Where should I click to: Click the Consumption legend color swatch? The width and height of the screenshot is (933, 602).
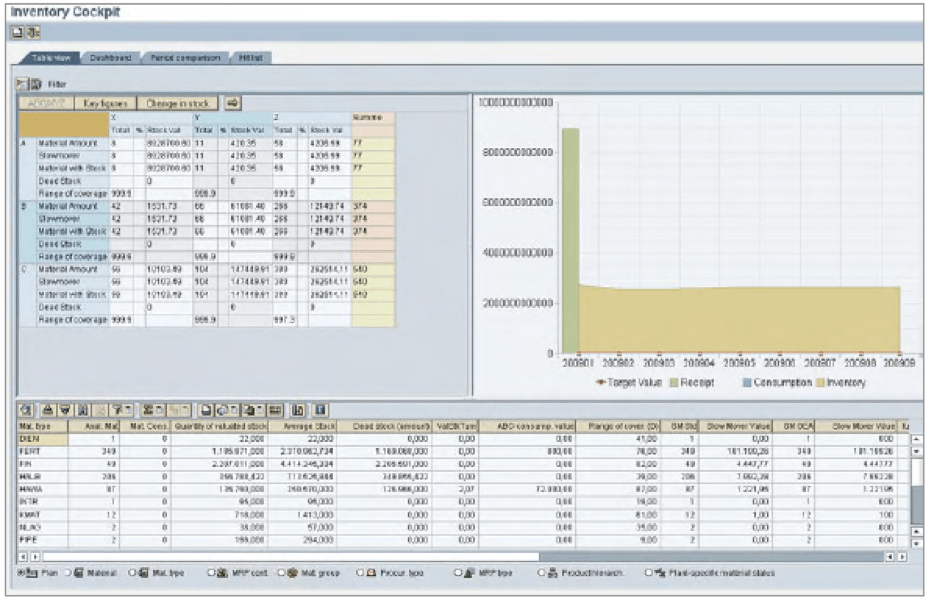point(747,382)
